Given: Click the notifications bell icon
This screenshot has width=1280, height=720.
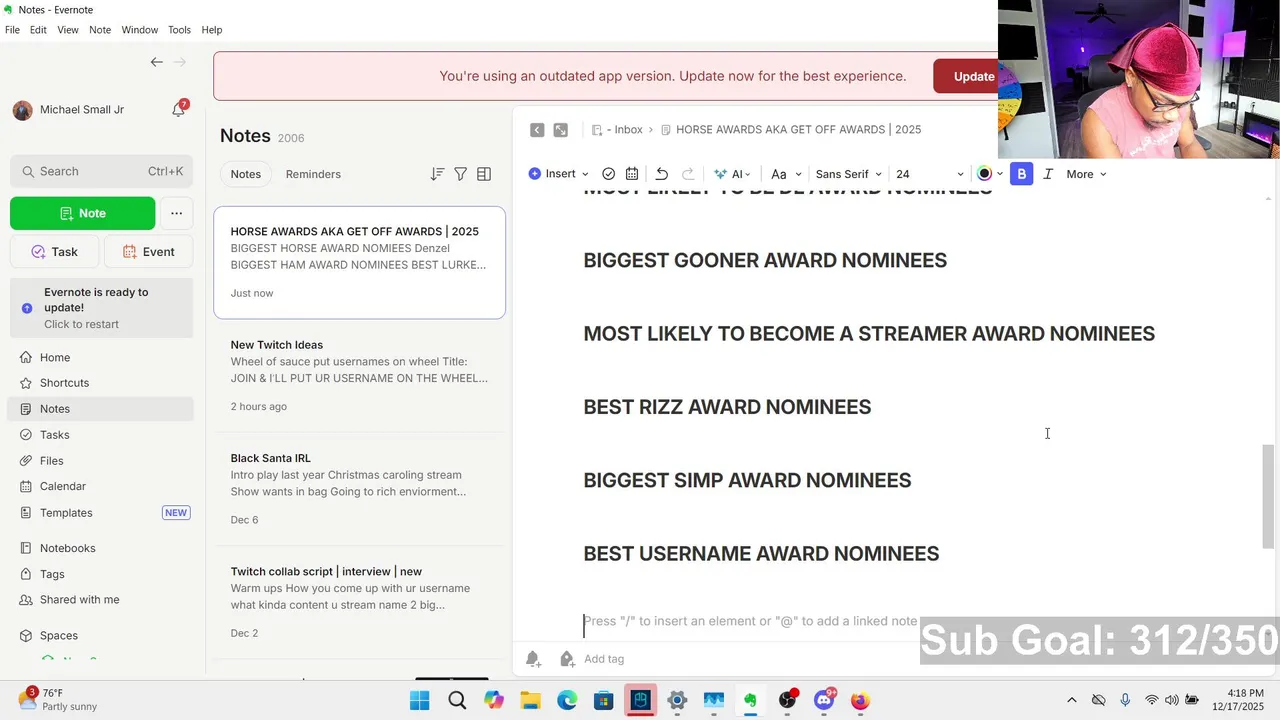Looking at the screenshot, I should [x=178, y=110].
